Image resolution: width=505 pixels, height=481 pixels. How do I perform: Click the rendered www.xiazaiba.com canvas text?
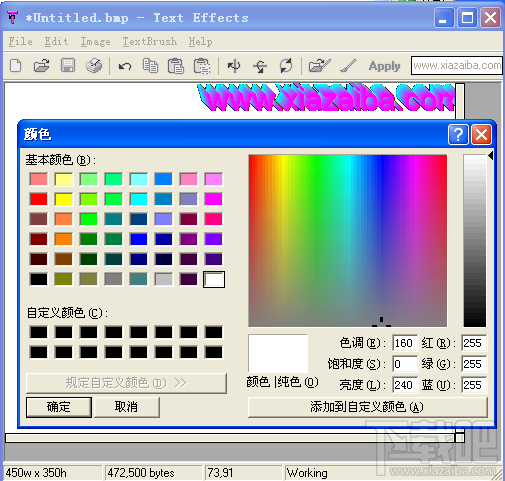(x=326, y=97)
